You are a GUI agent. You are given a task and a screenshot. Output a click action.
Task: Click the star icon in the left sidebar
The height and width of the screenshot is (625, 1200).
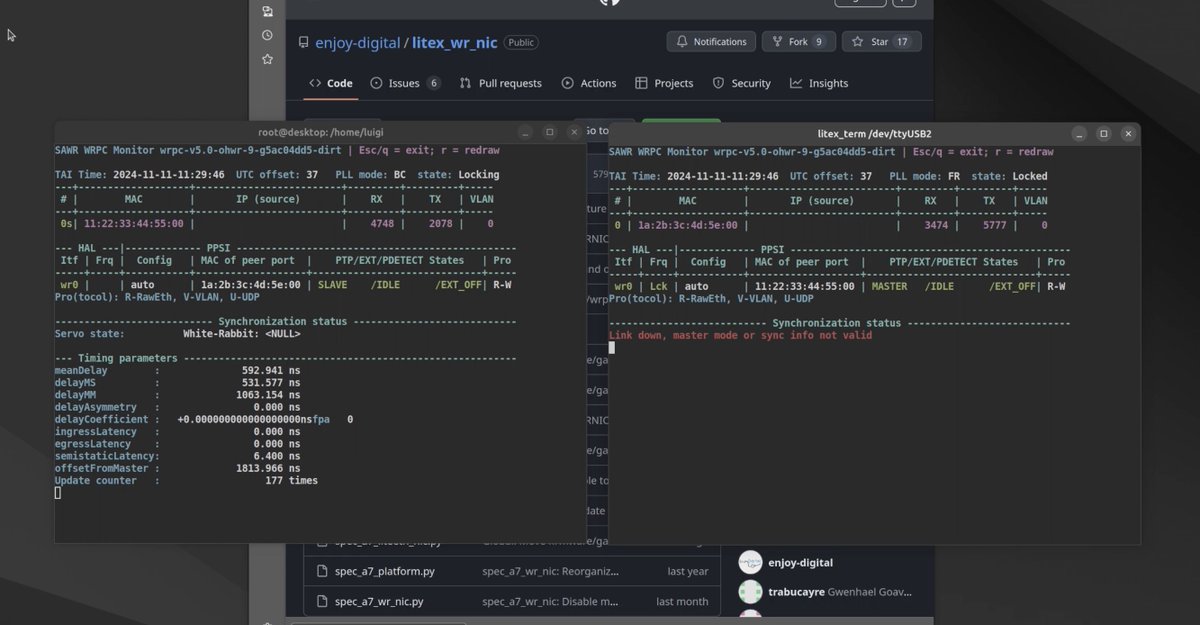click(x=267, y=59)
